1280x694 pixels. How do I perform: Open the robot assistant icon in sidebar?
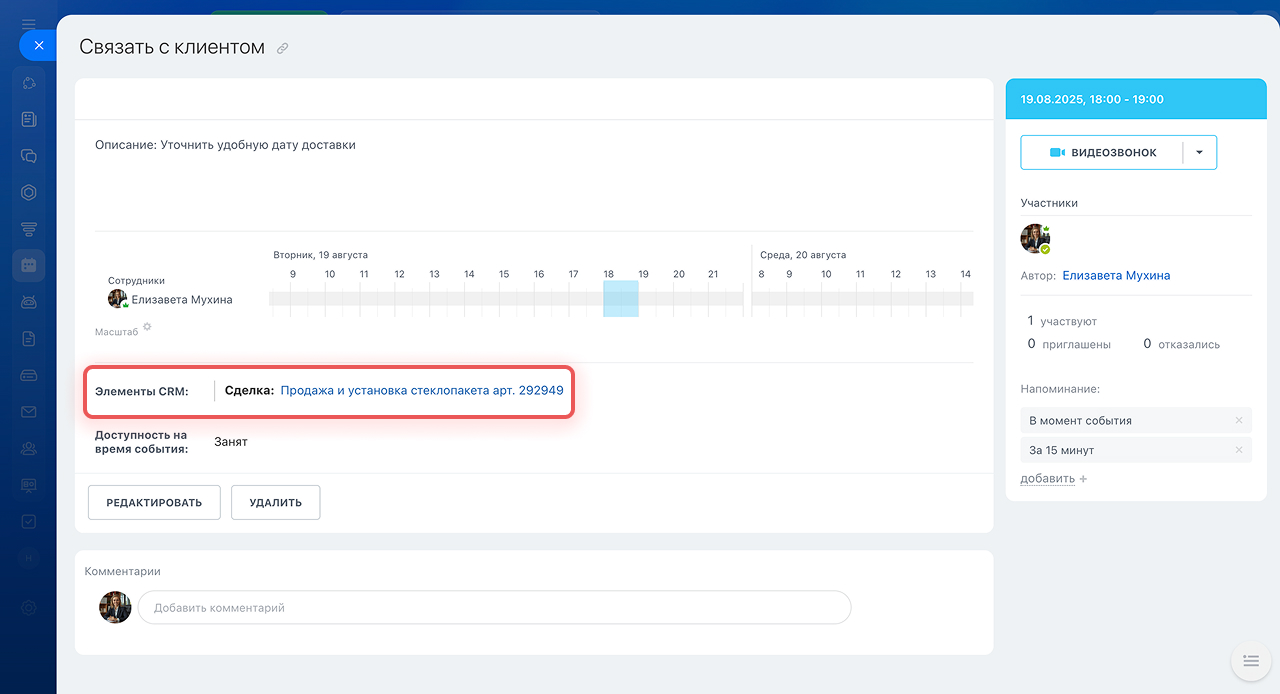[x=29, y=302]
